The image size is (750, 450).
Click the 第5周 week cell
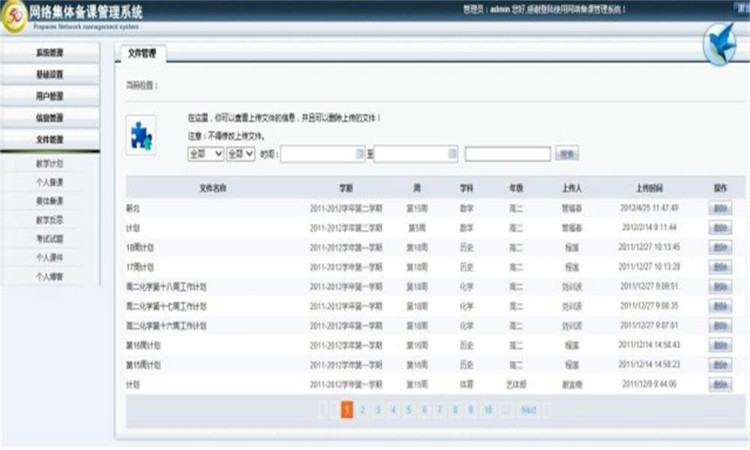417,228
